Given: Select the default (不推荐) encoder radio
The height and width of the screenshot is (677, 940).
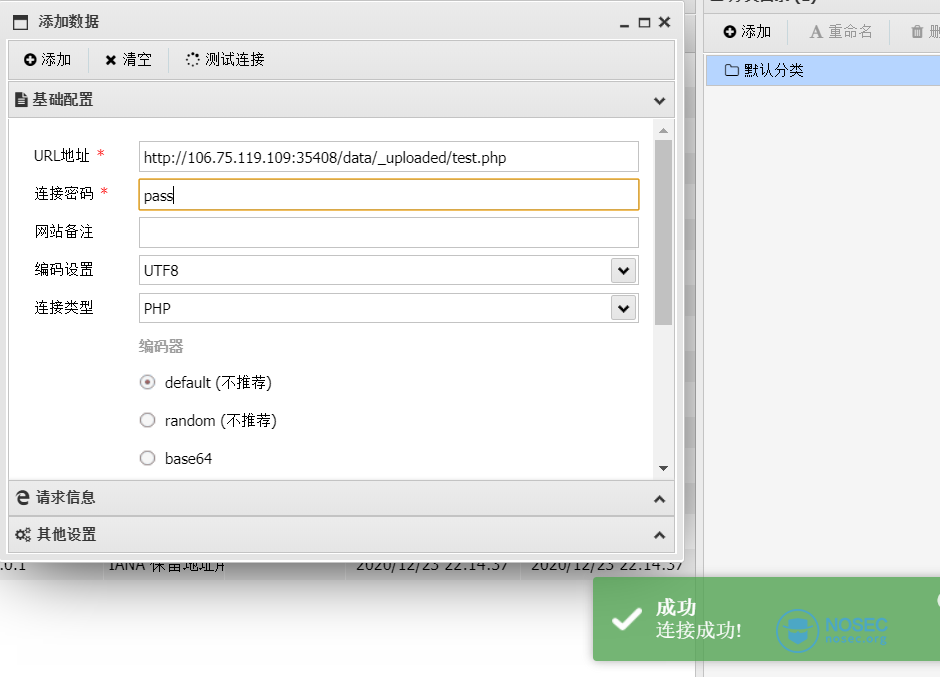Looking at the screenshot, I should click(147, 383).
